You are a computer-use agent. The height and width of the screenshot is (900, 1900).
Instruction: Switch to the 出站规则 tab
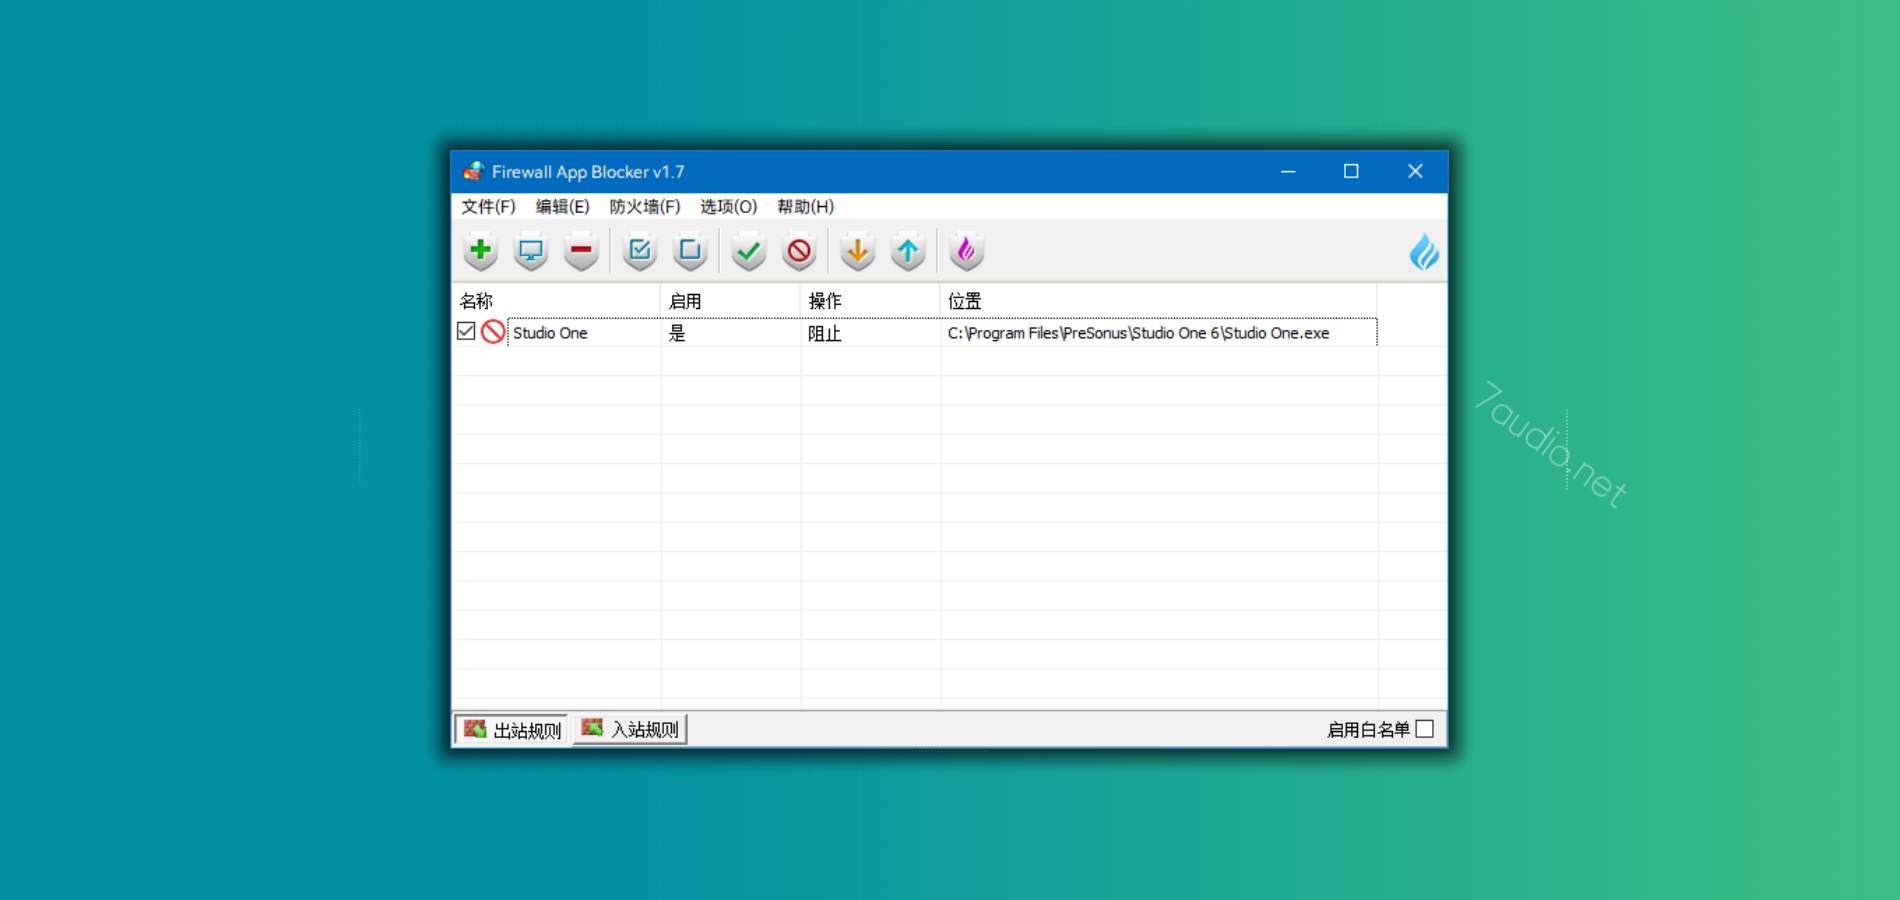[511, 730]
